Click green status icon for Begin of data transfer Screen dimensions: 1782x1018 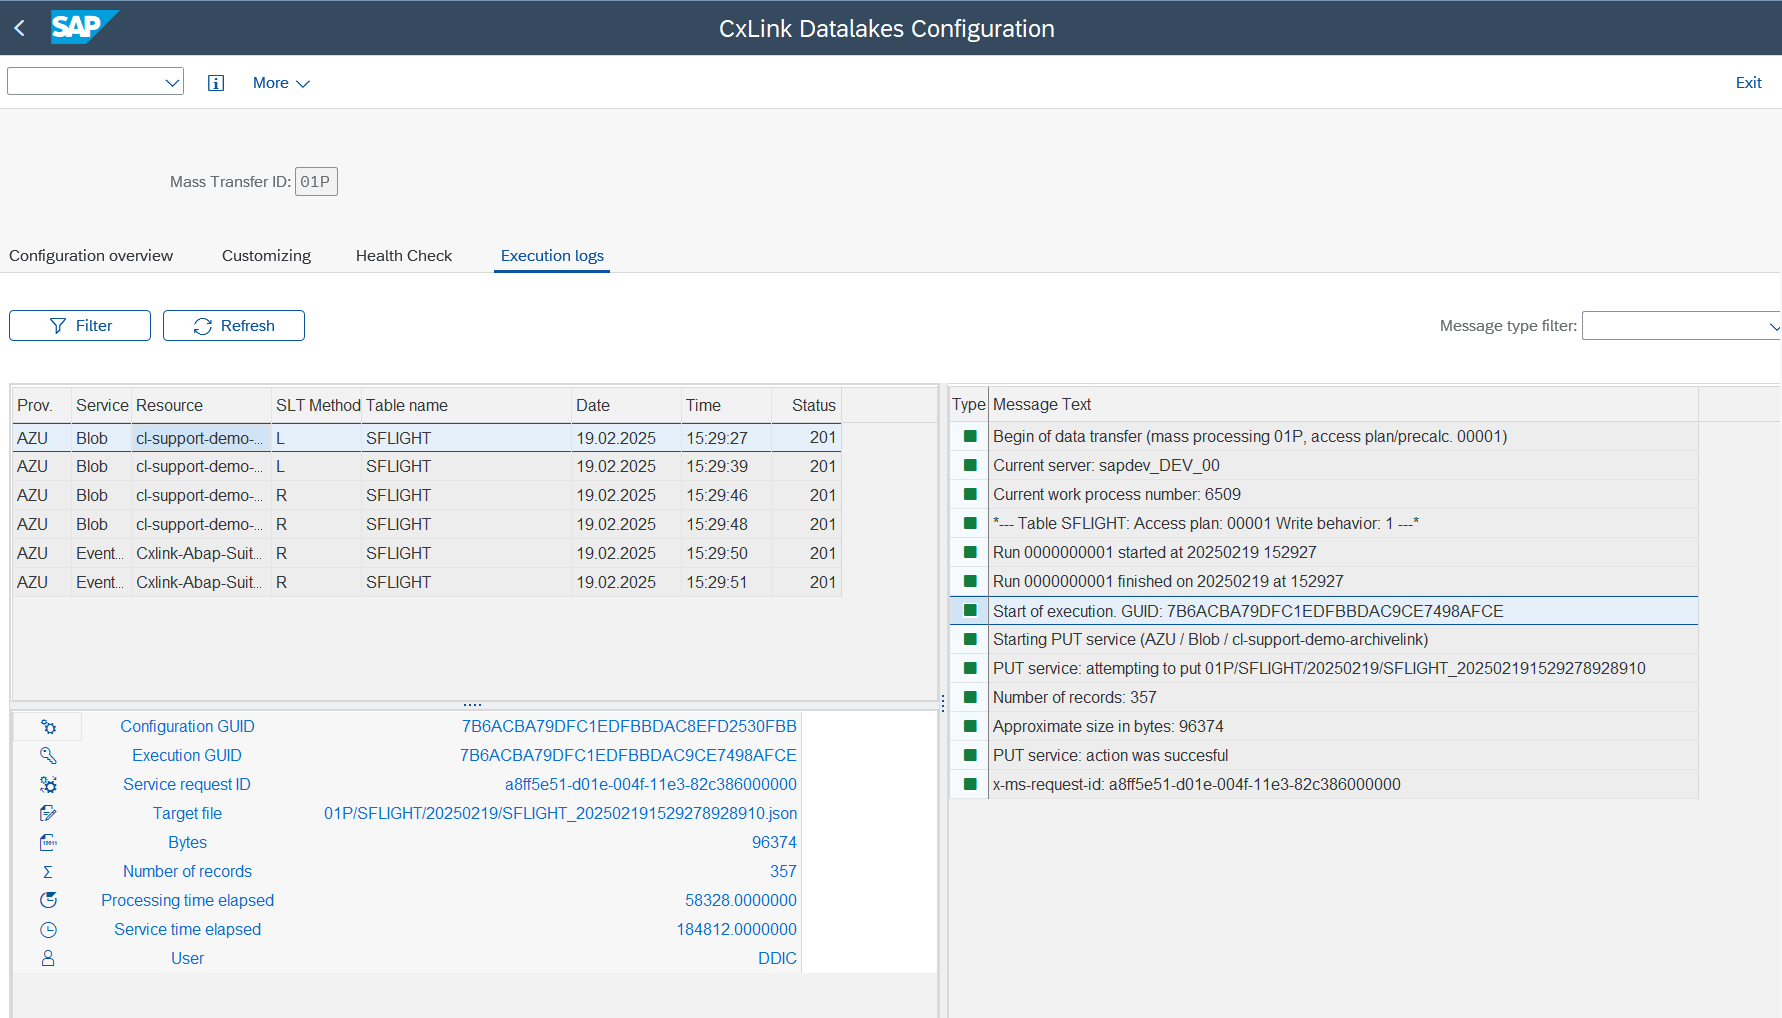pyautogui.click(x=970, y=436)
